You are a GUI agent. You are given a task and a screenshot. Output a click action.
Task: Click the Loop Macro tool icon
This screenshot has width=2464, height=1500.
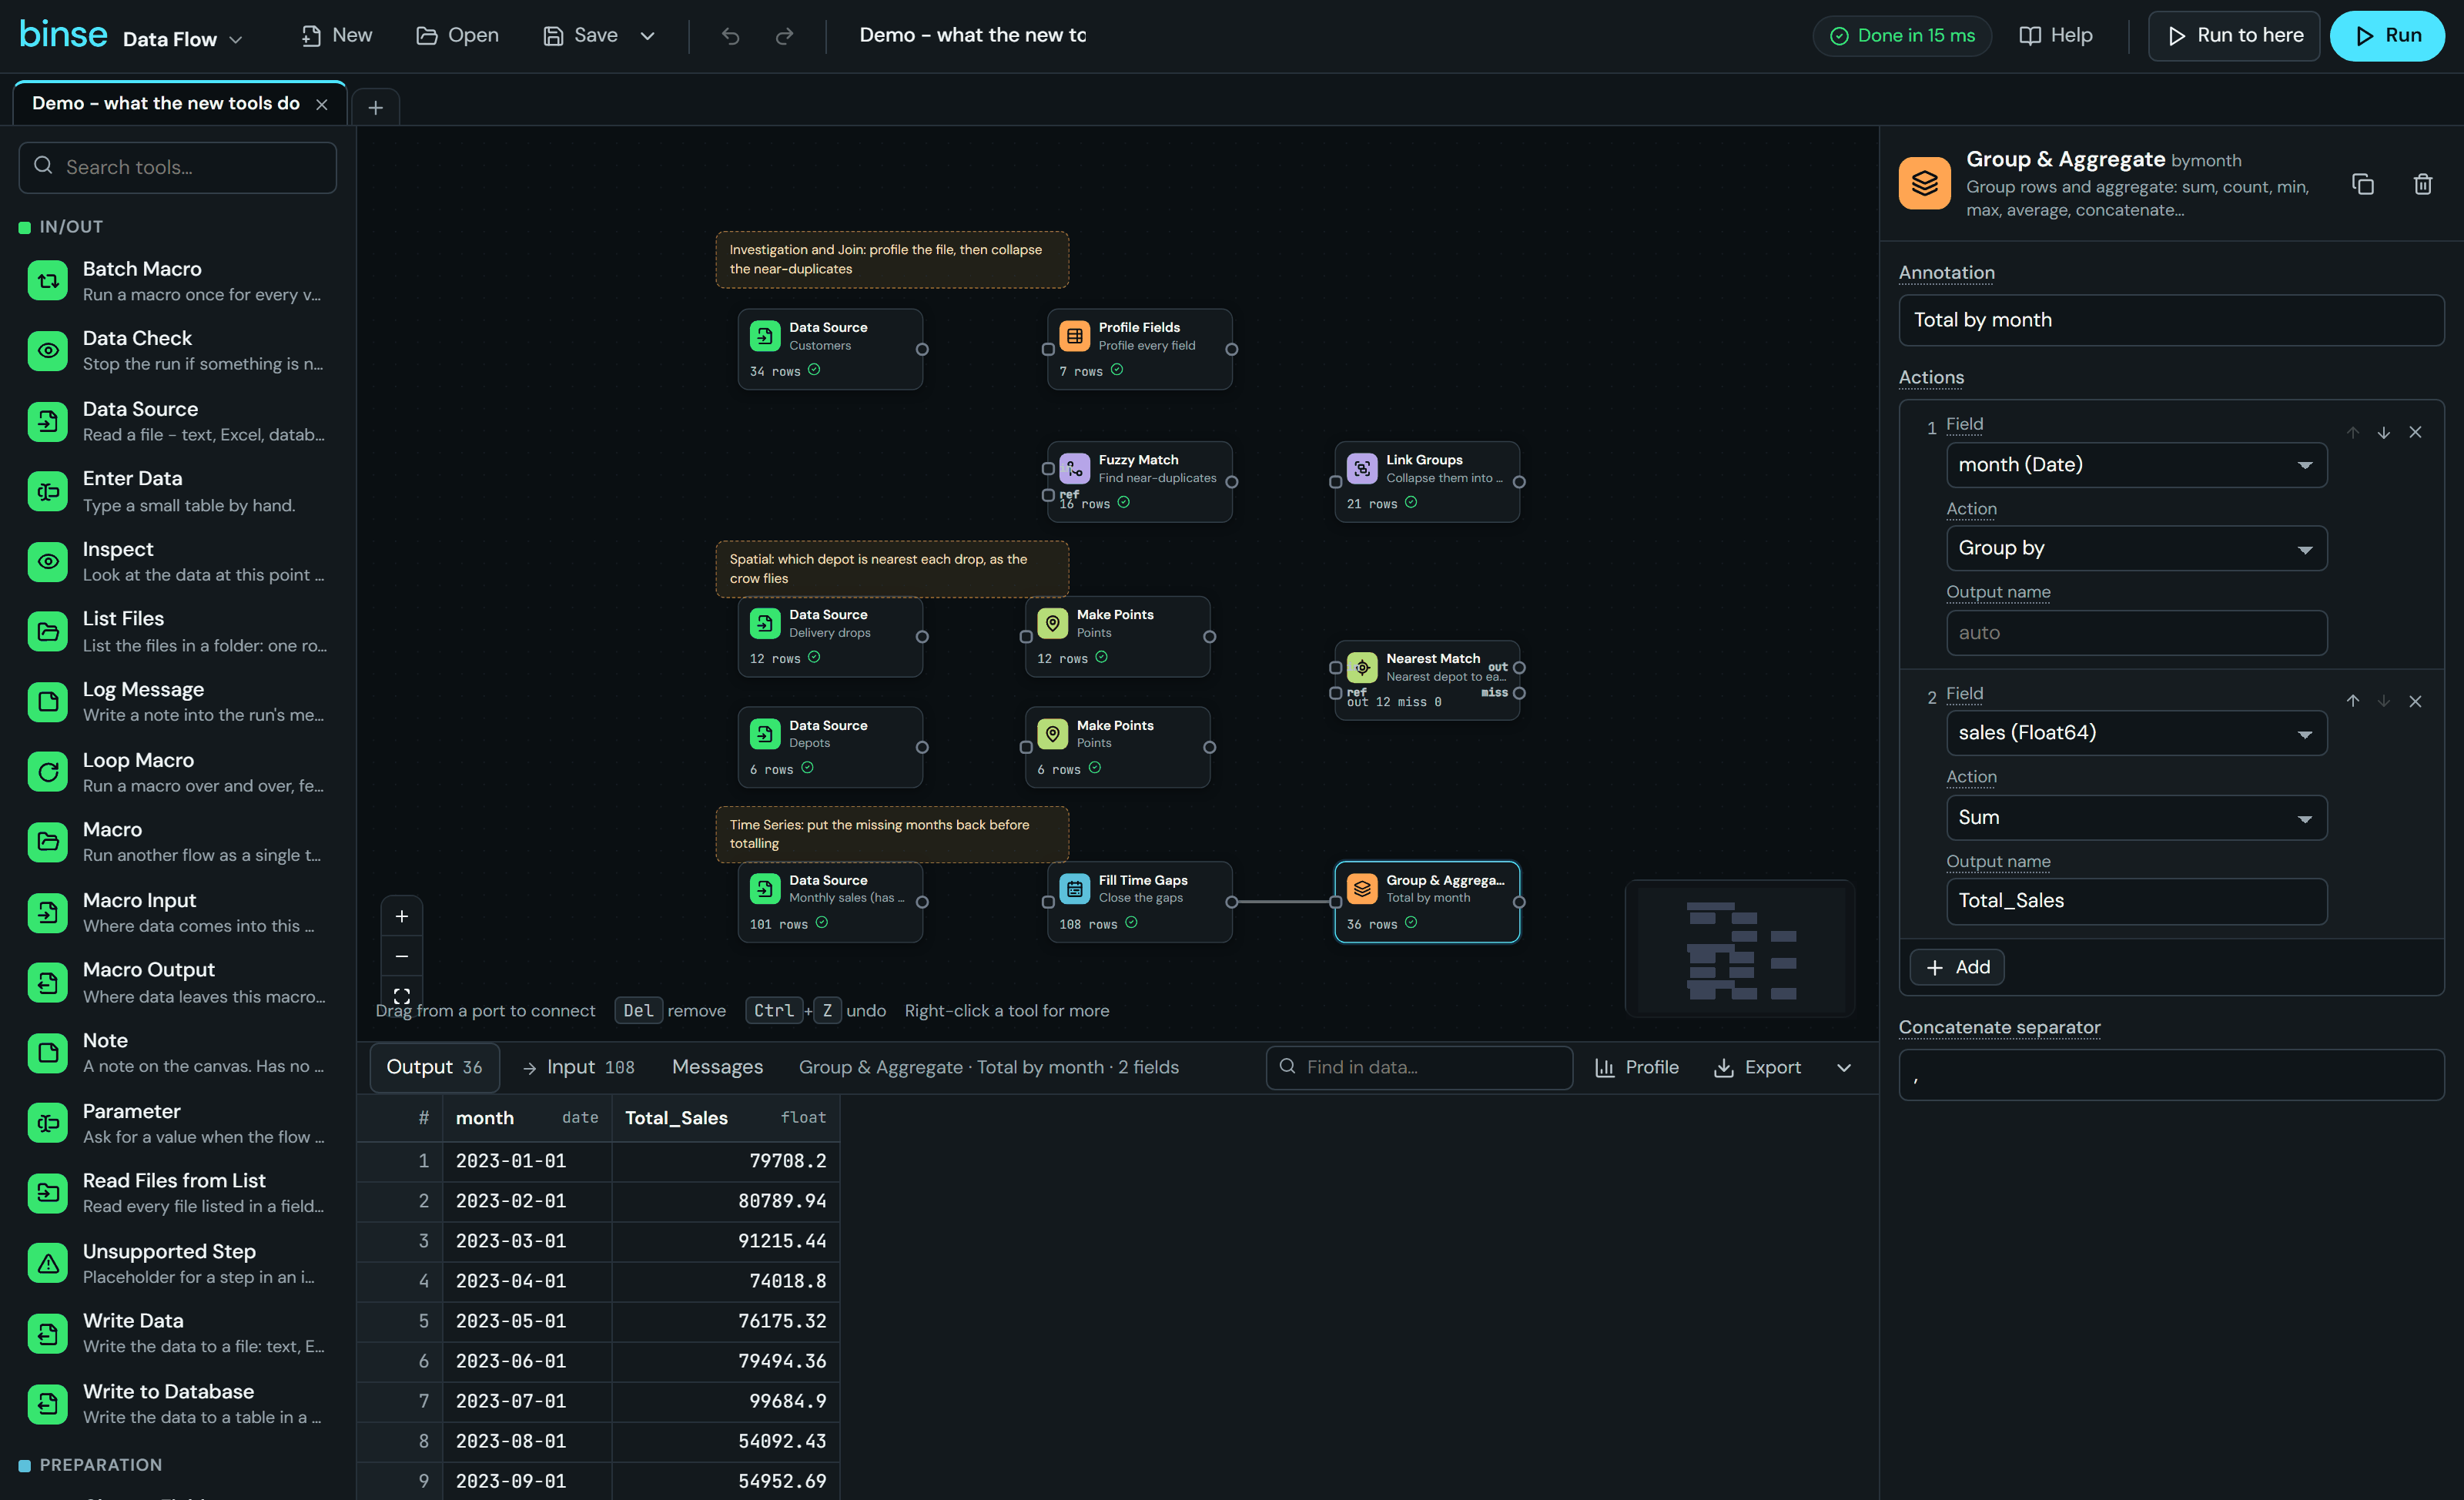point(47,772)
